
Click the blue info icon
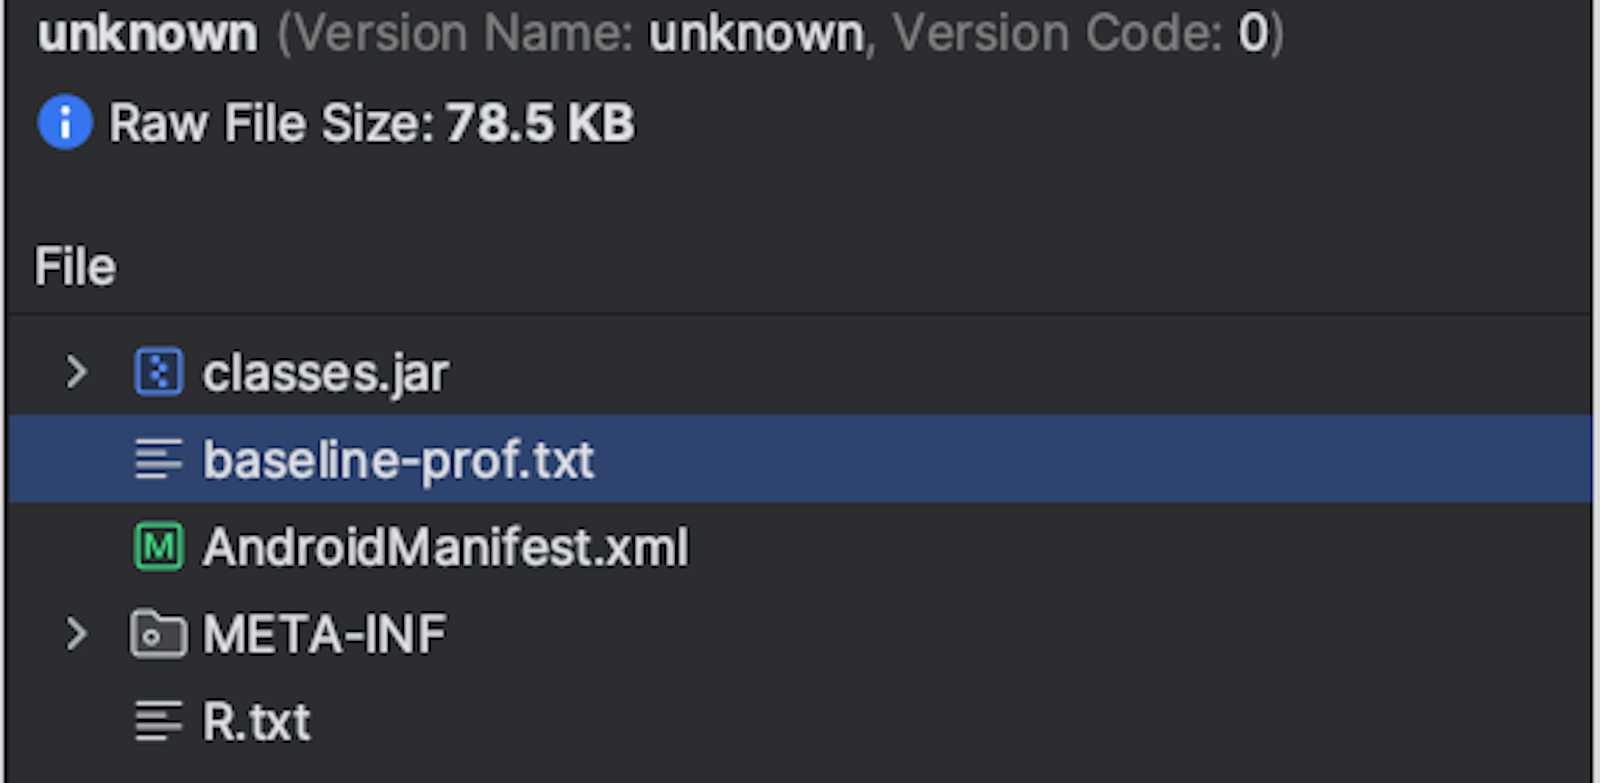tap(65, 123)
